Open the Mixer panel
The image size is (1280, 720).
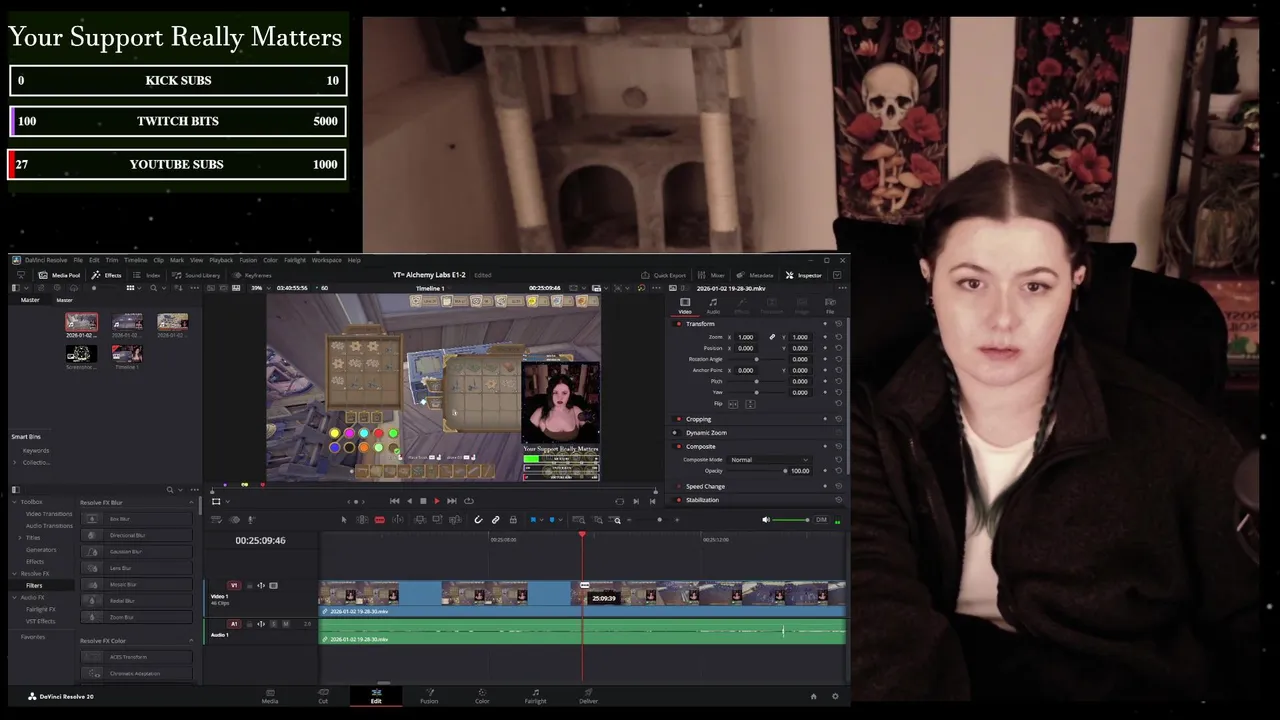click(713, 275)
